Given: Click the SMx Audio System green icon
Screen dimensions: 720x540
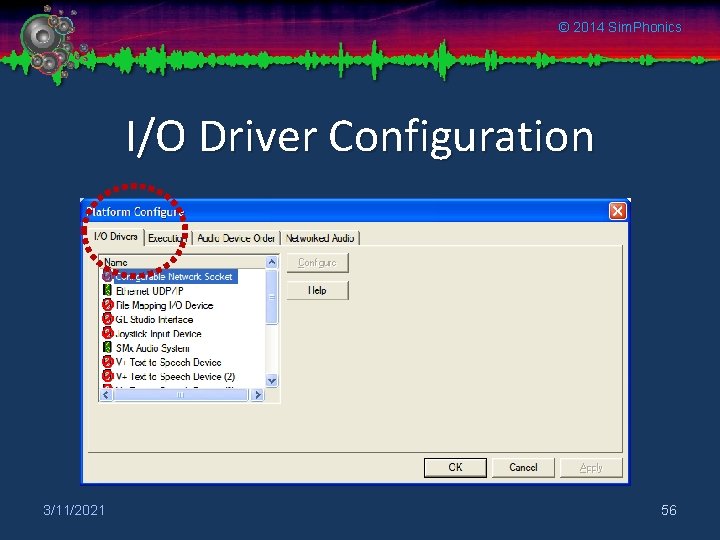Looking at the screenshot, I should 107,347.
